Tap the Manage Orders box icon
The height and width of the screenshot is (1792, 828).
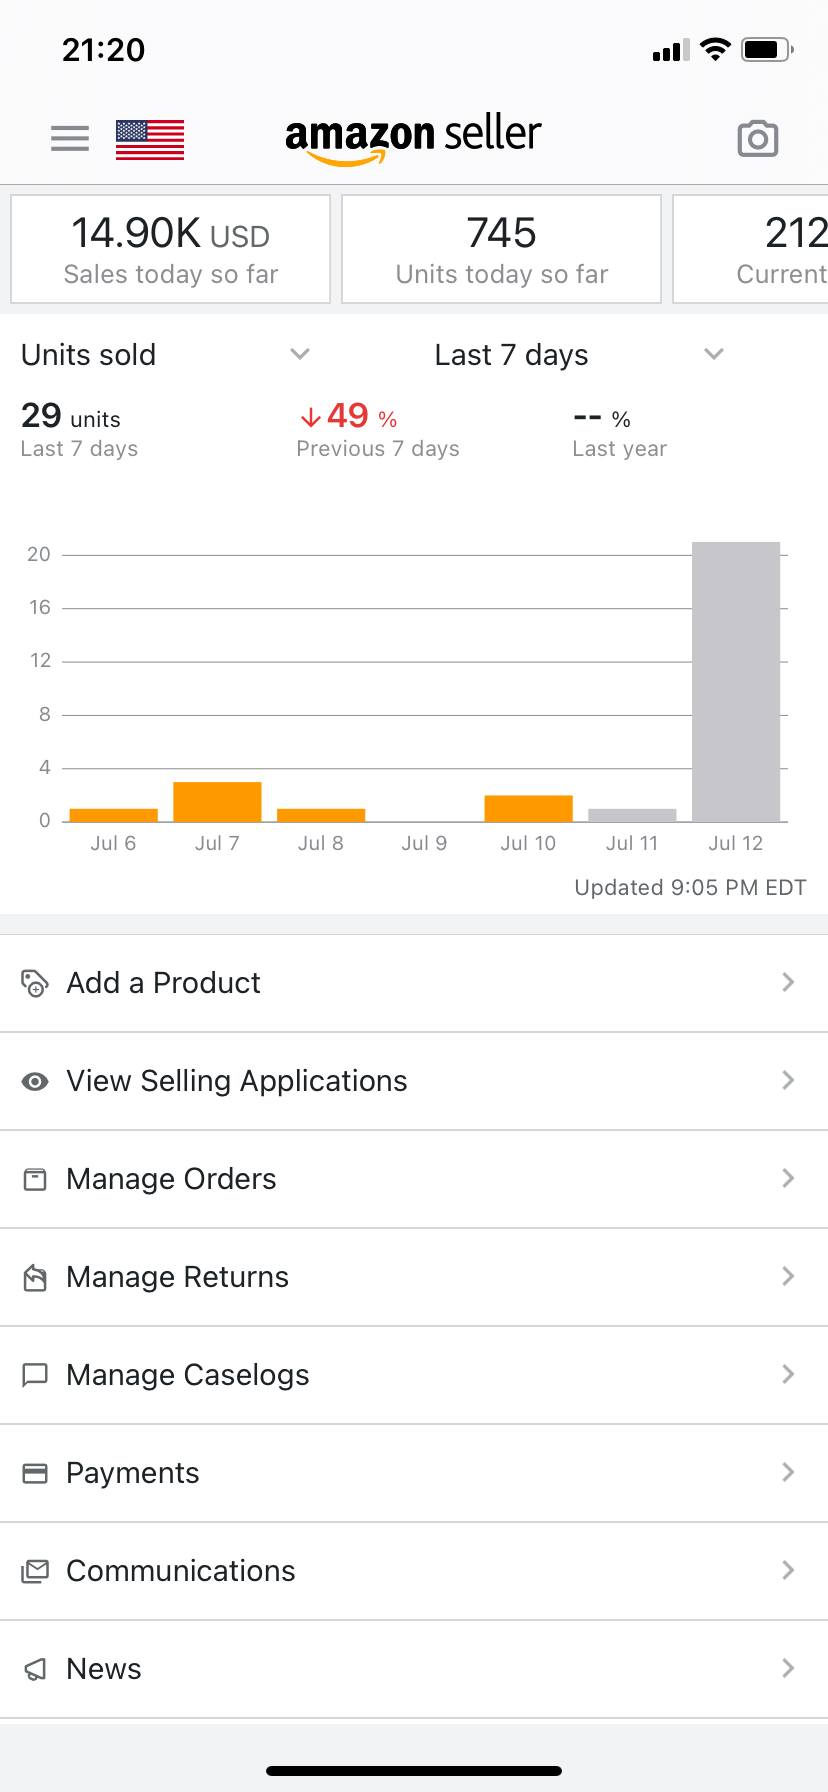(x=35, y=1179)
